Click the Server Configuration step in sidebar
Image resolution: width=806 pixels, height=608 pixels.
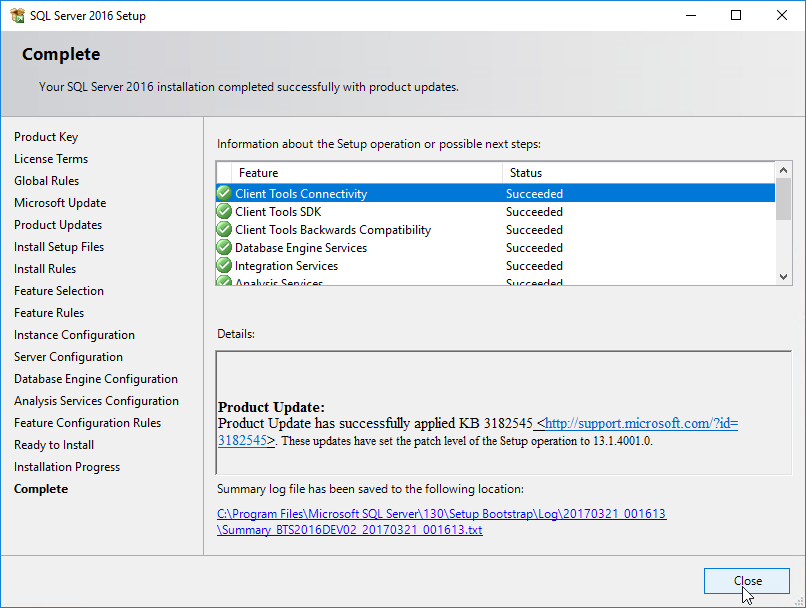68,357
